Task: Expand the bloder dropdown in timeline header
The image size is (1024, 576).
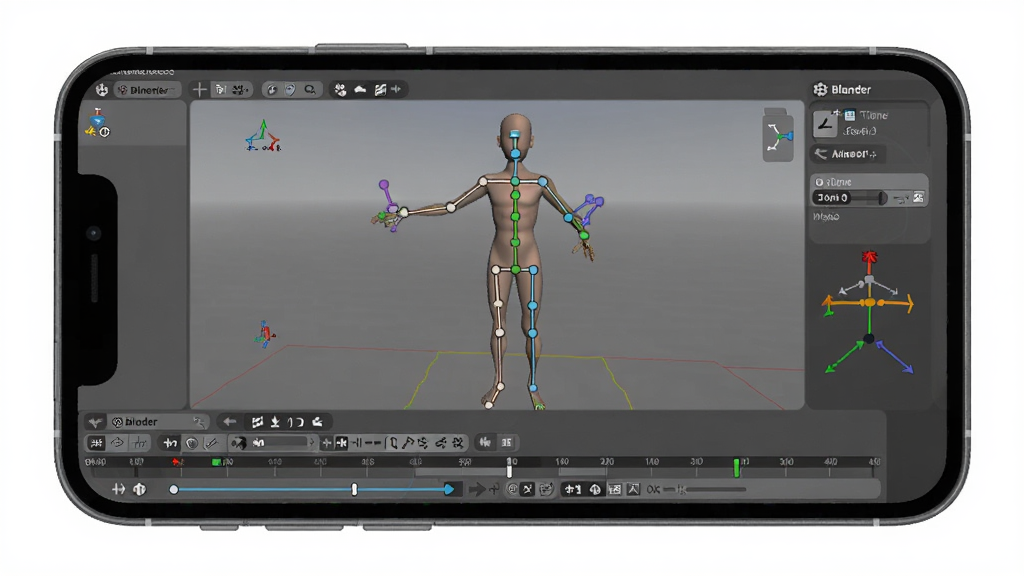Action: click(159, 422)
